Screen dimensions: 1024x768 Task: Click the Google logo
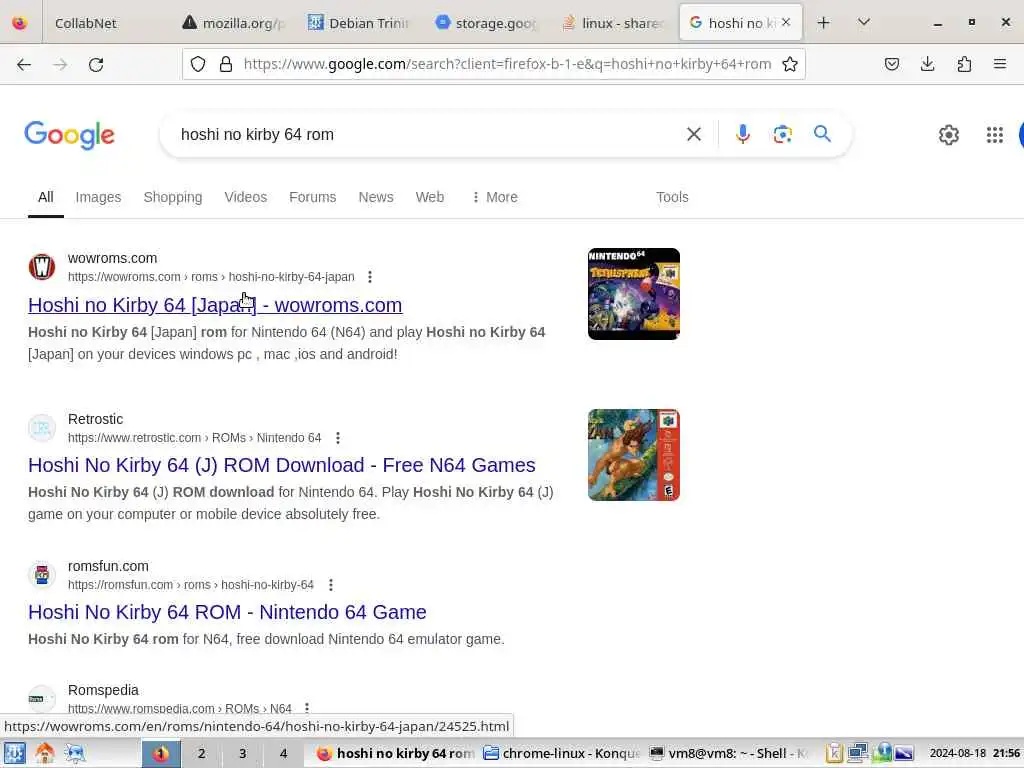tap(69, 135)
